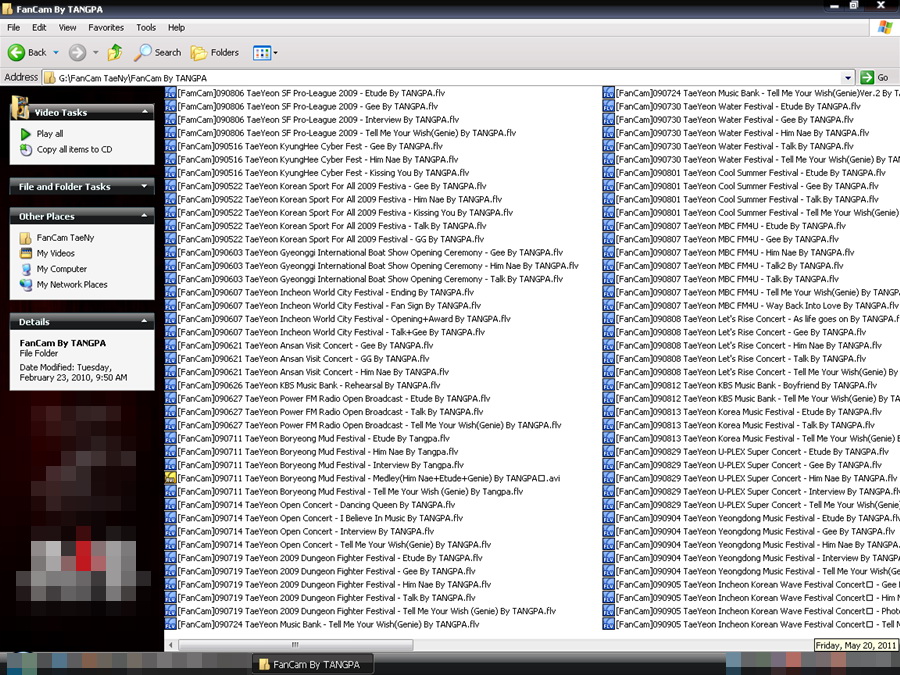Select 'U-PLEX Super Concert - Him Nae' file

(757, 478)
